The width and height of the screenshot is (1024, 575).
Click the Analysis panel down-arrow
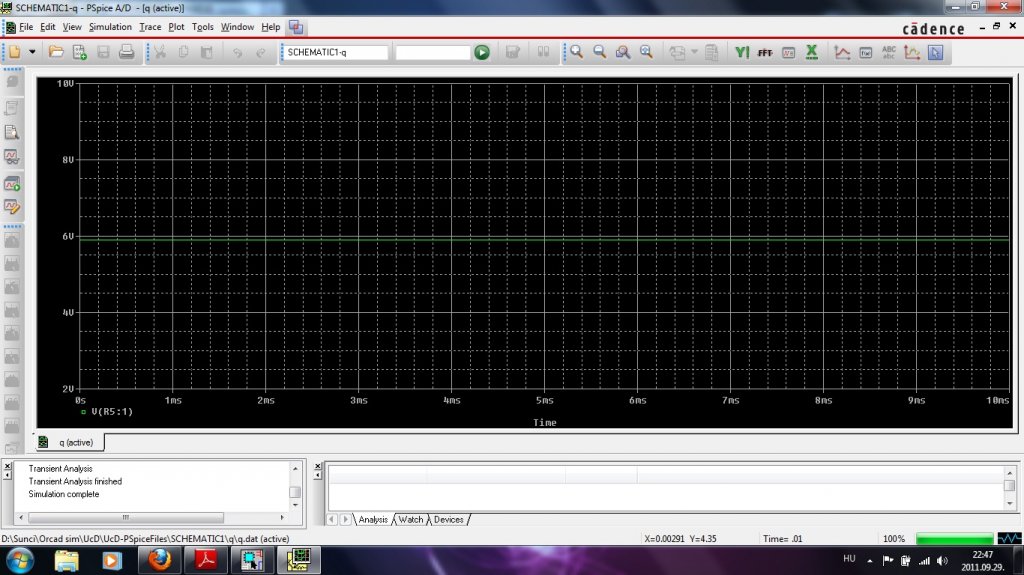(1010, 503)
